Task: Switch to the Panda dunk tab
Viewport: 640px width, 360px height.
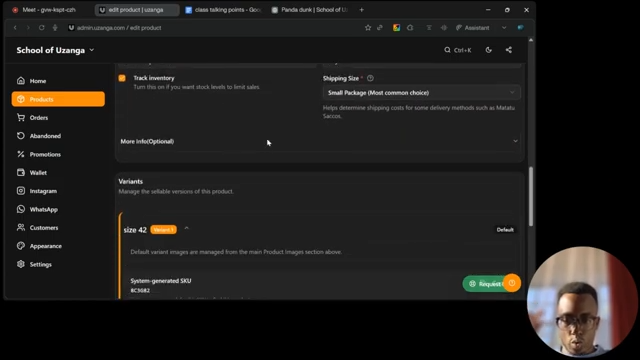Action: coord(310,10)
